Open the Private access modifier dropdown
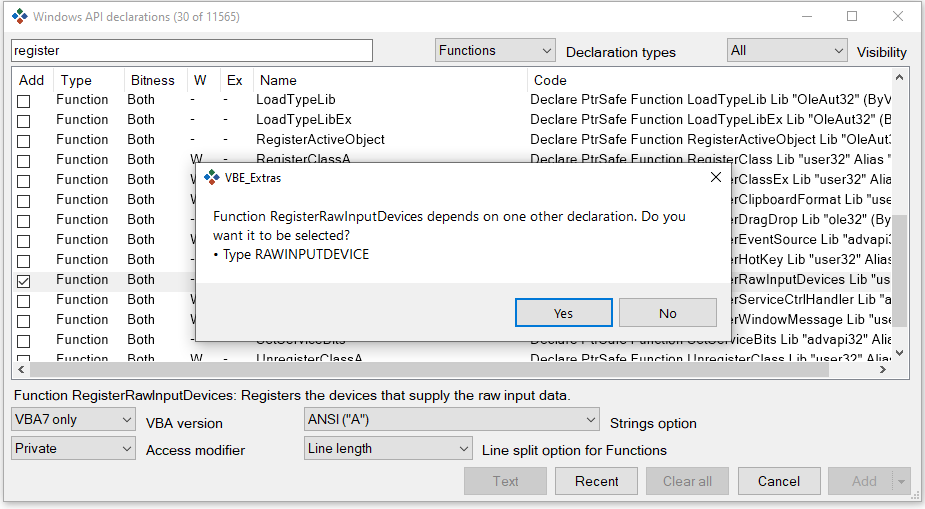This screenshot has width=925, height=509. coord(73,448)
